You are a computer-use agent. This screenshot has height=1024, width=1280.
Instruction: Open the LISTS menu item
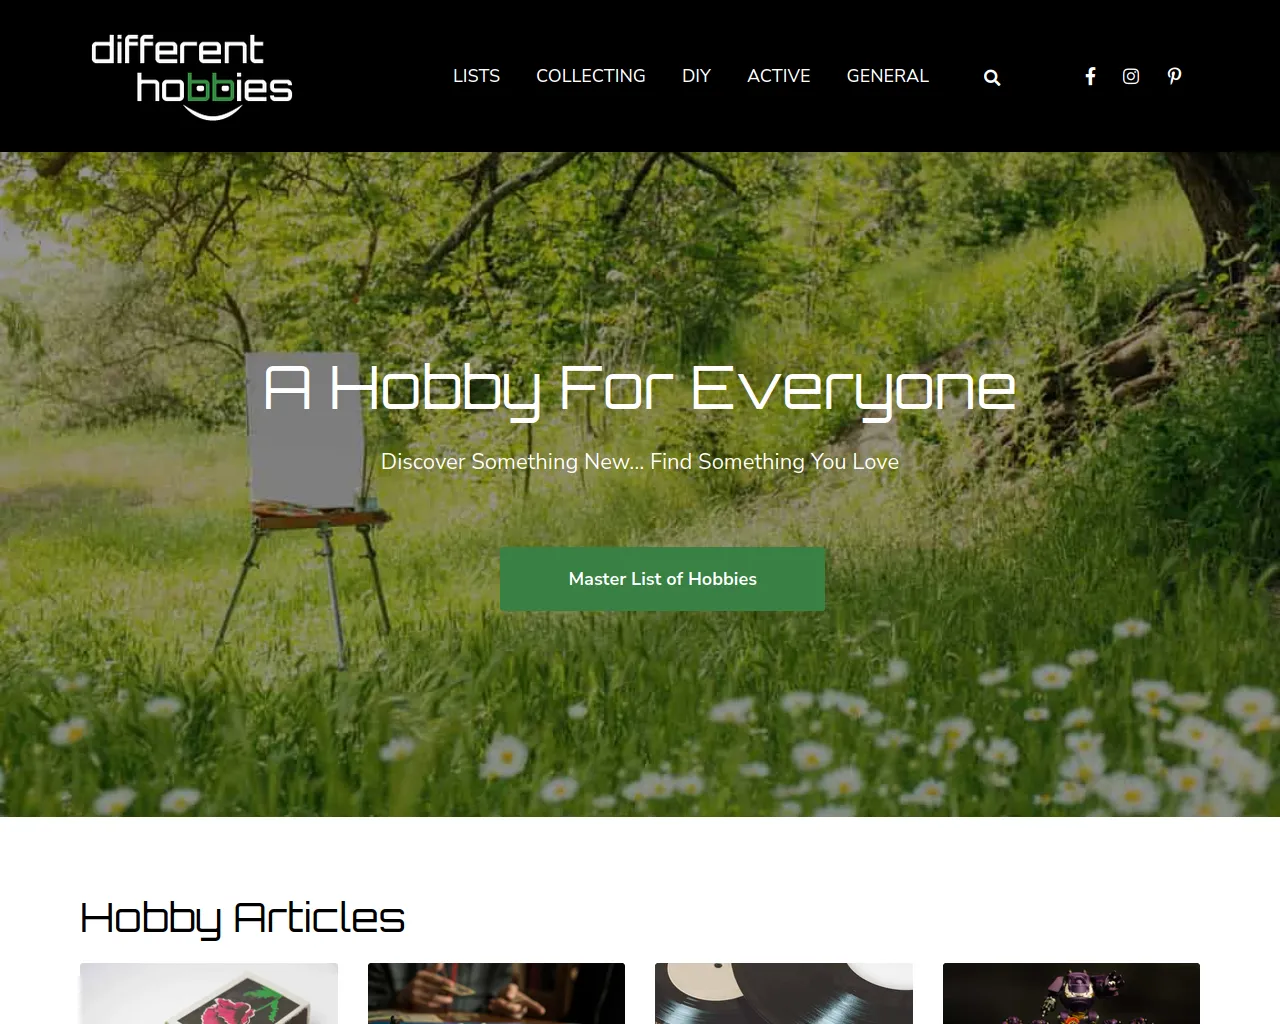(x=476, y=76)
